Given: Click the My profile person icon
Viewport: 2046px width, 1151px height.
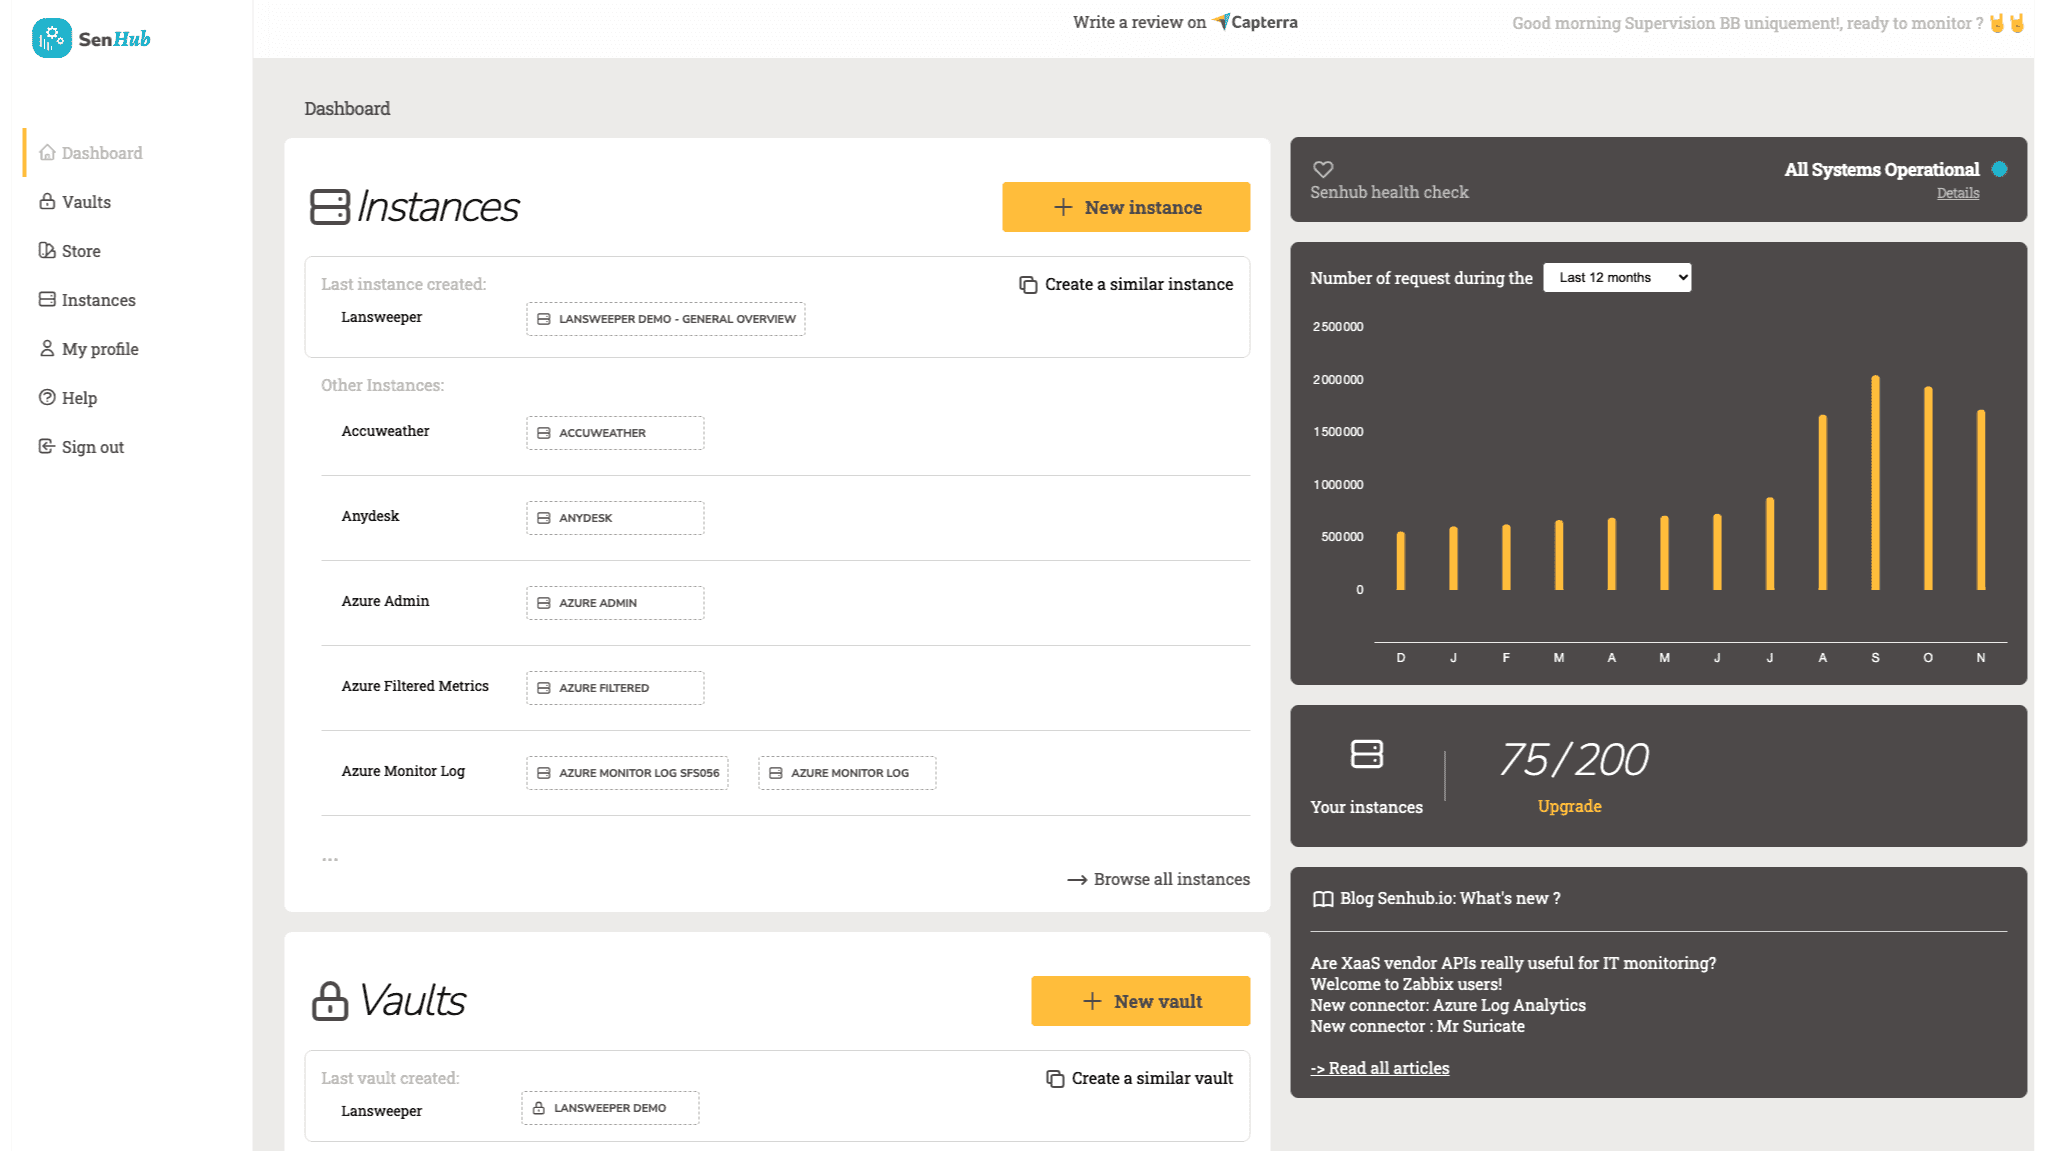Looking at the screenshot, I should click(x=47, y=348).
